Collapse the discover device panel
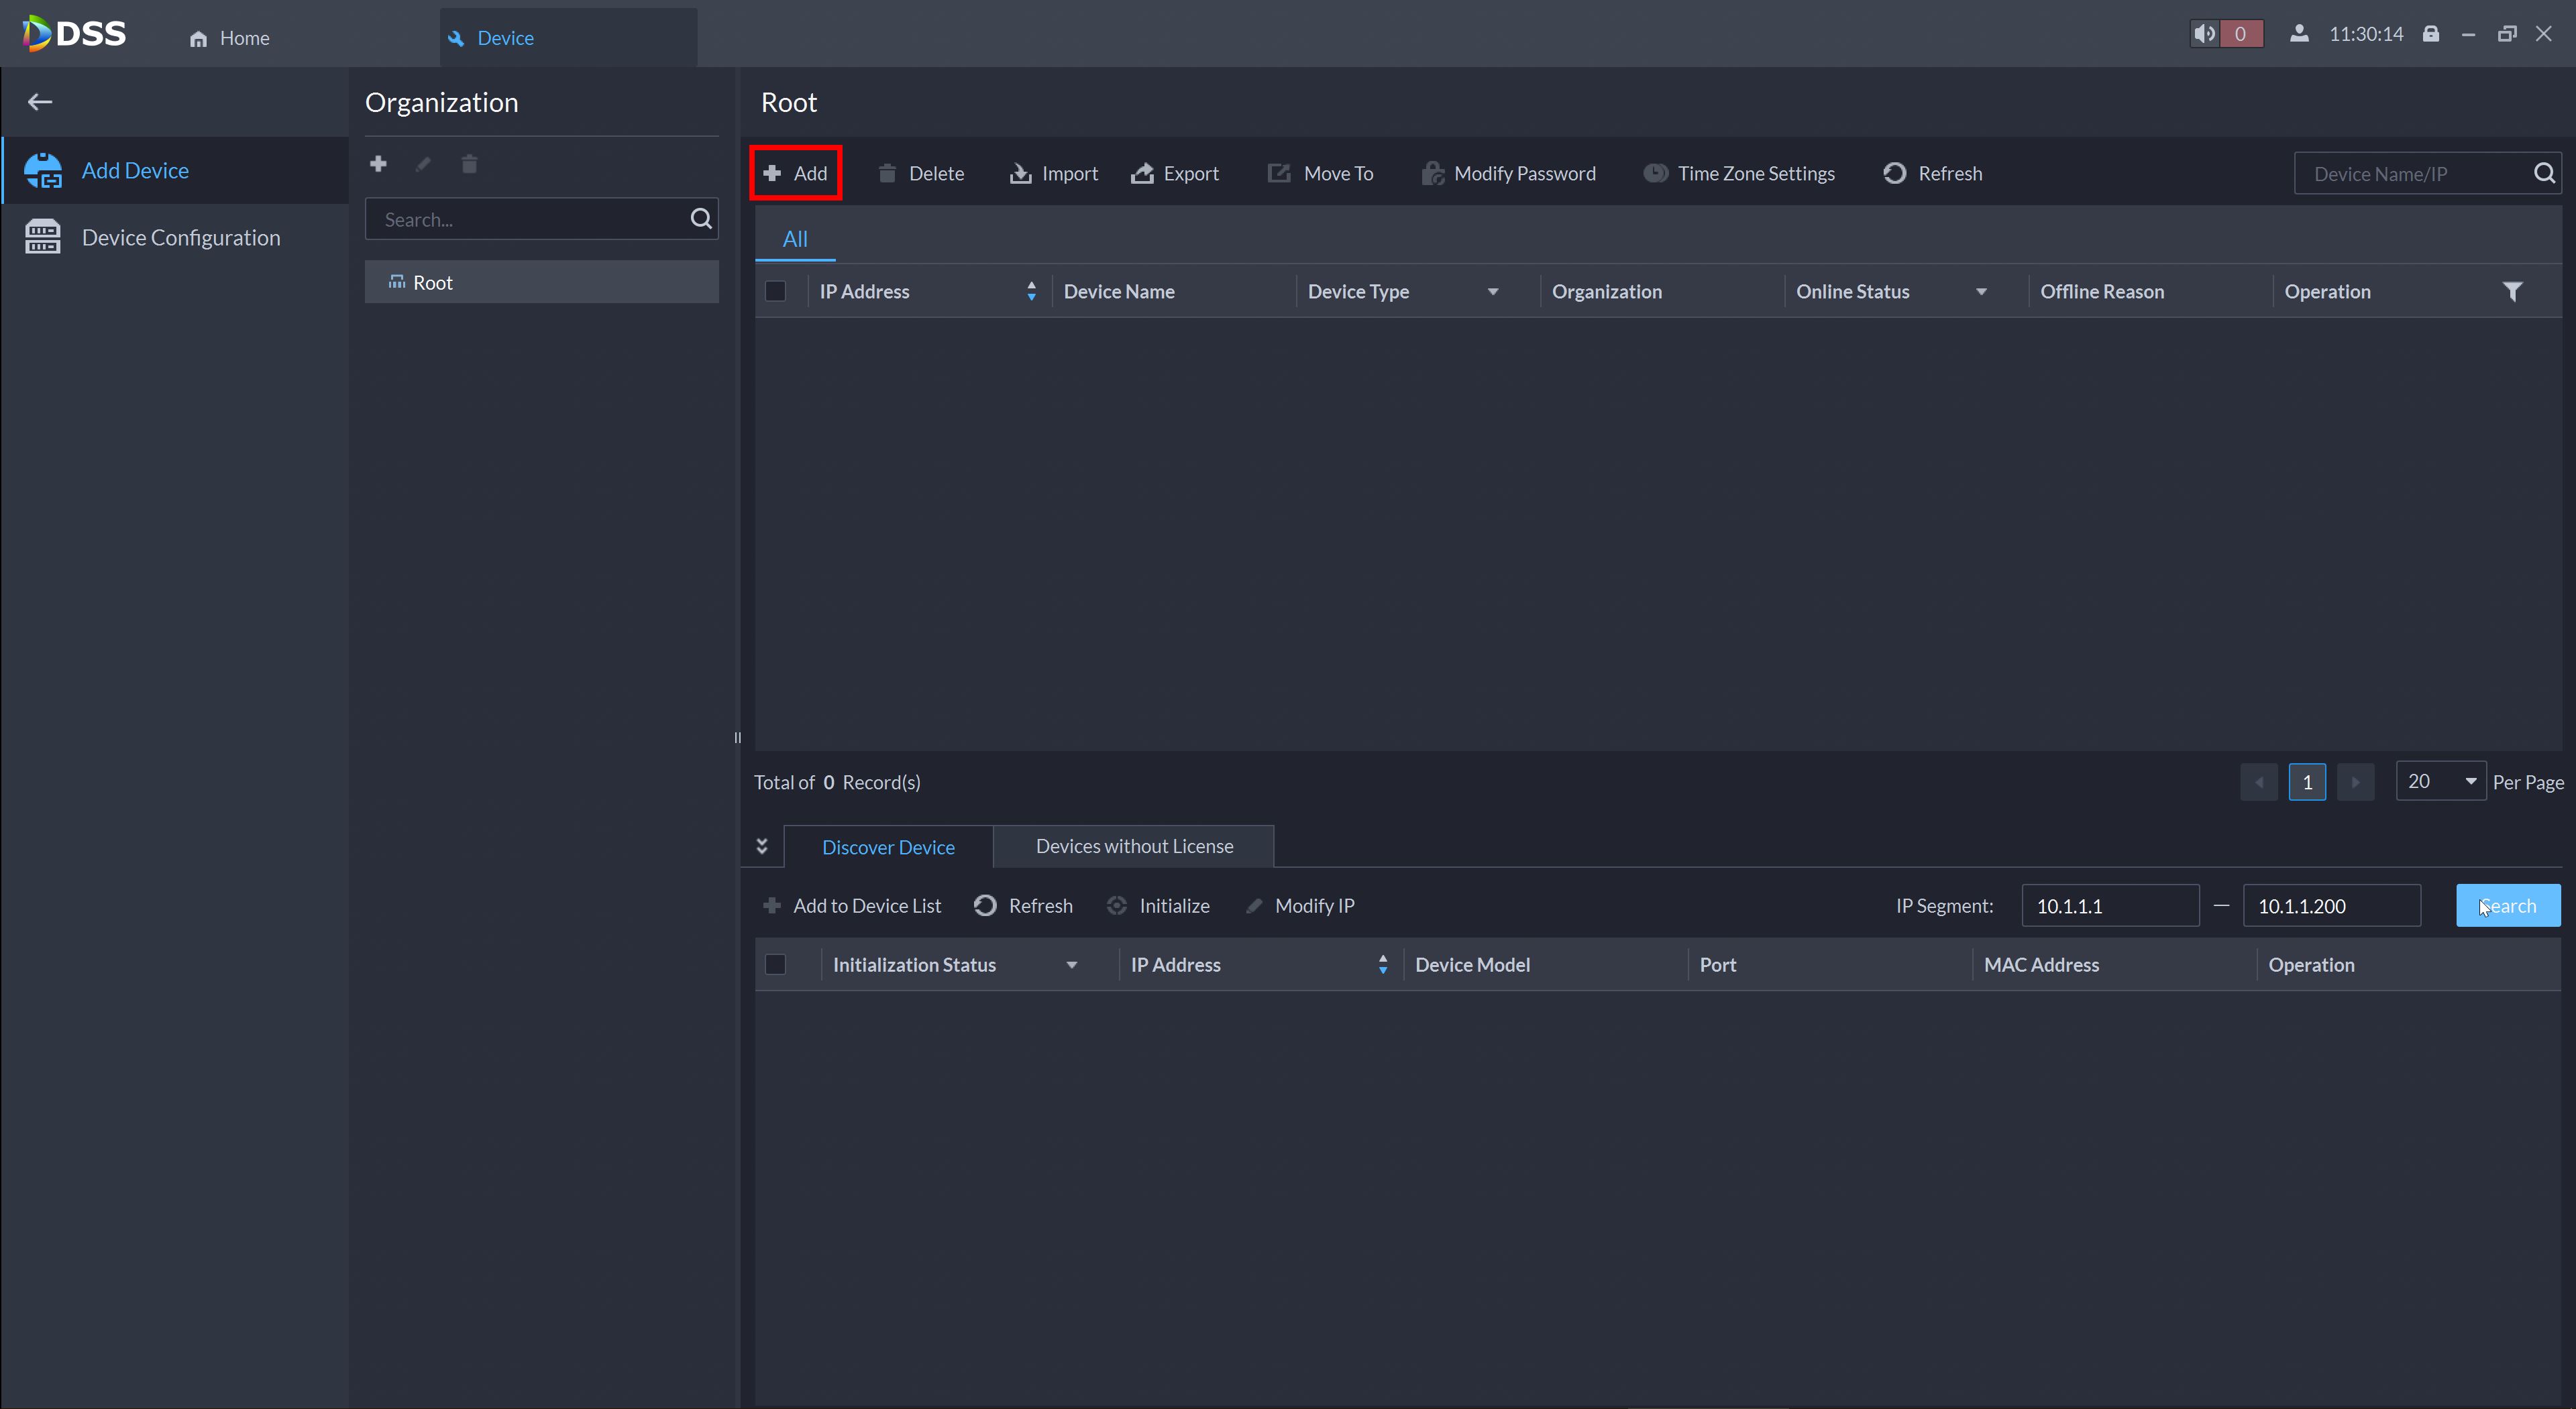The width and height of the screenshot is (2576, 1409). click(762, 846)
